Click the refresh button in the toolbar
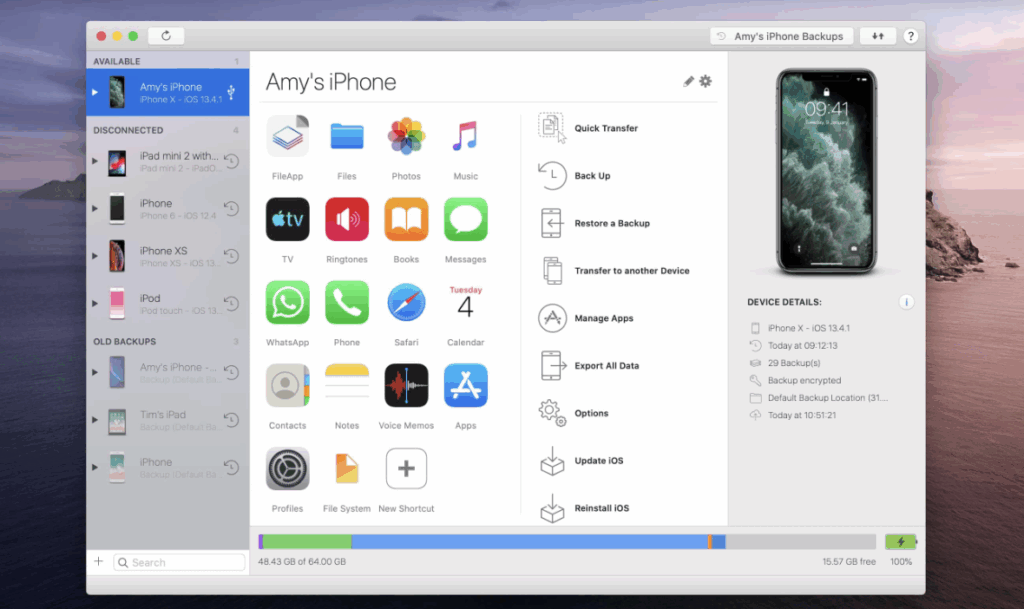The image size is (1024, 609). click(166, 36)
